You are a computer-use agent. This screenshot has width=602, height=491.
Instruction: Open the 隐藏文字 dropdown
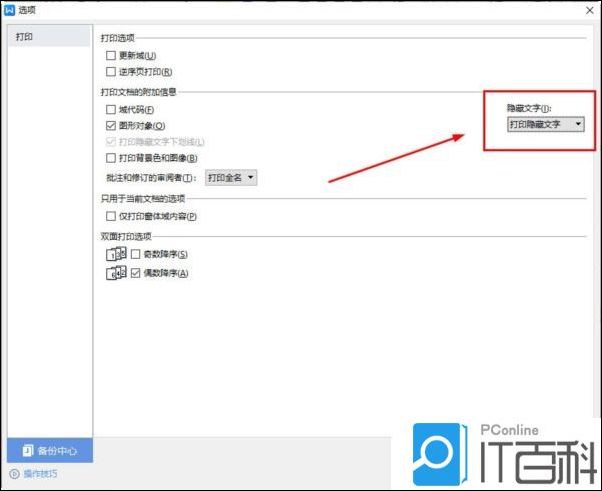(546, 124)
